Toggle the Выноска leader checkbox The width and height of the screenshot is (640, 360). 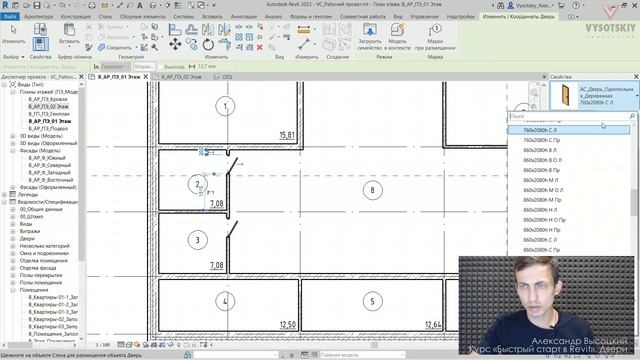coord(161,67)
